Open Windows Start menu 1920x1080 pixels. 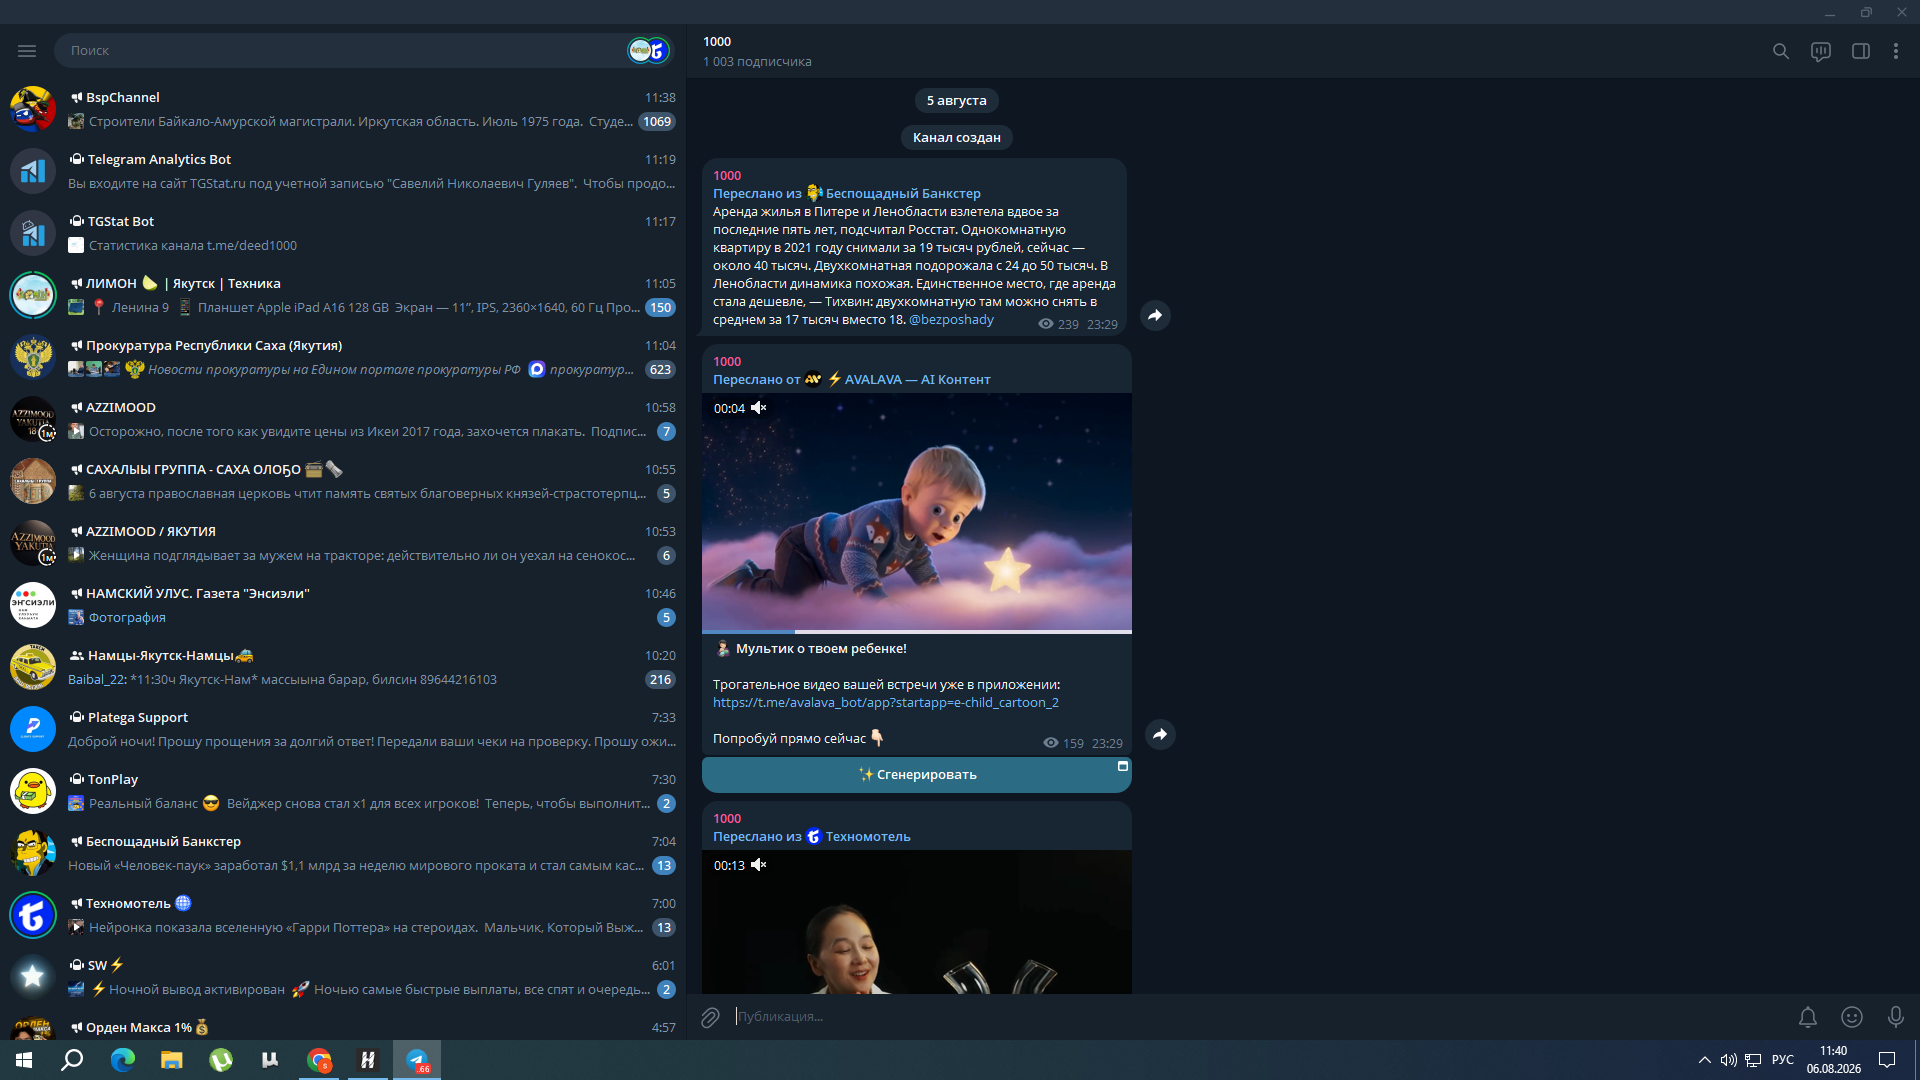[24, 1060]
